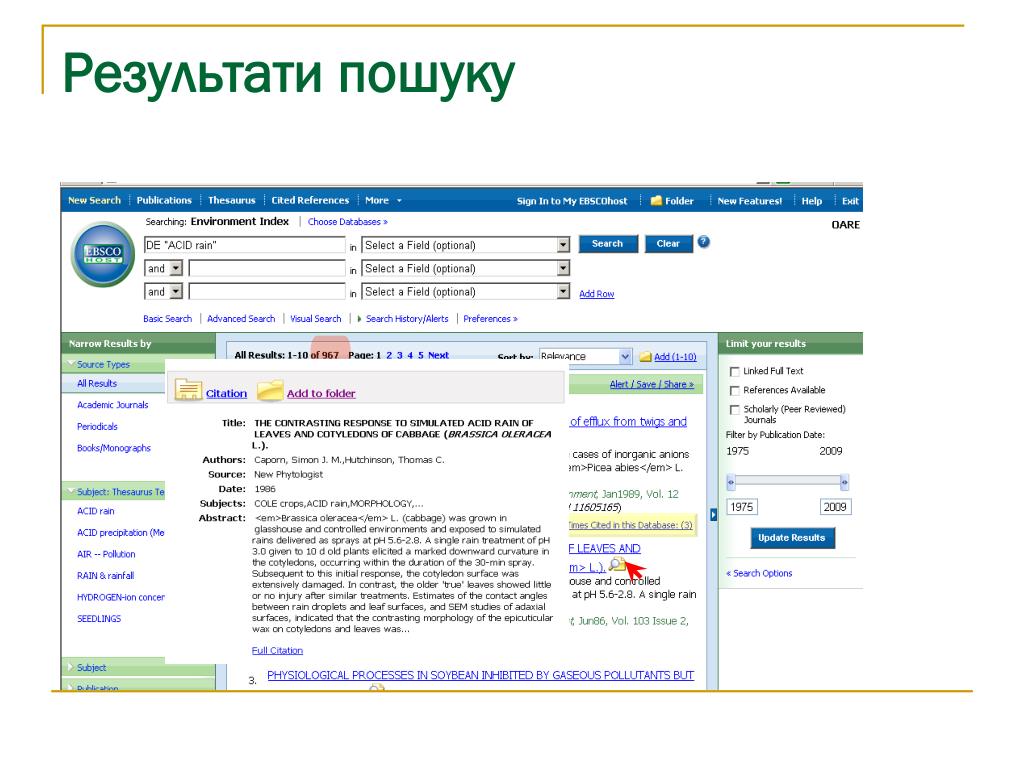Enable the References Available checkbox
Image resolution: width=1024 pixels, height=768 pixels.
click(735, 391)
